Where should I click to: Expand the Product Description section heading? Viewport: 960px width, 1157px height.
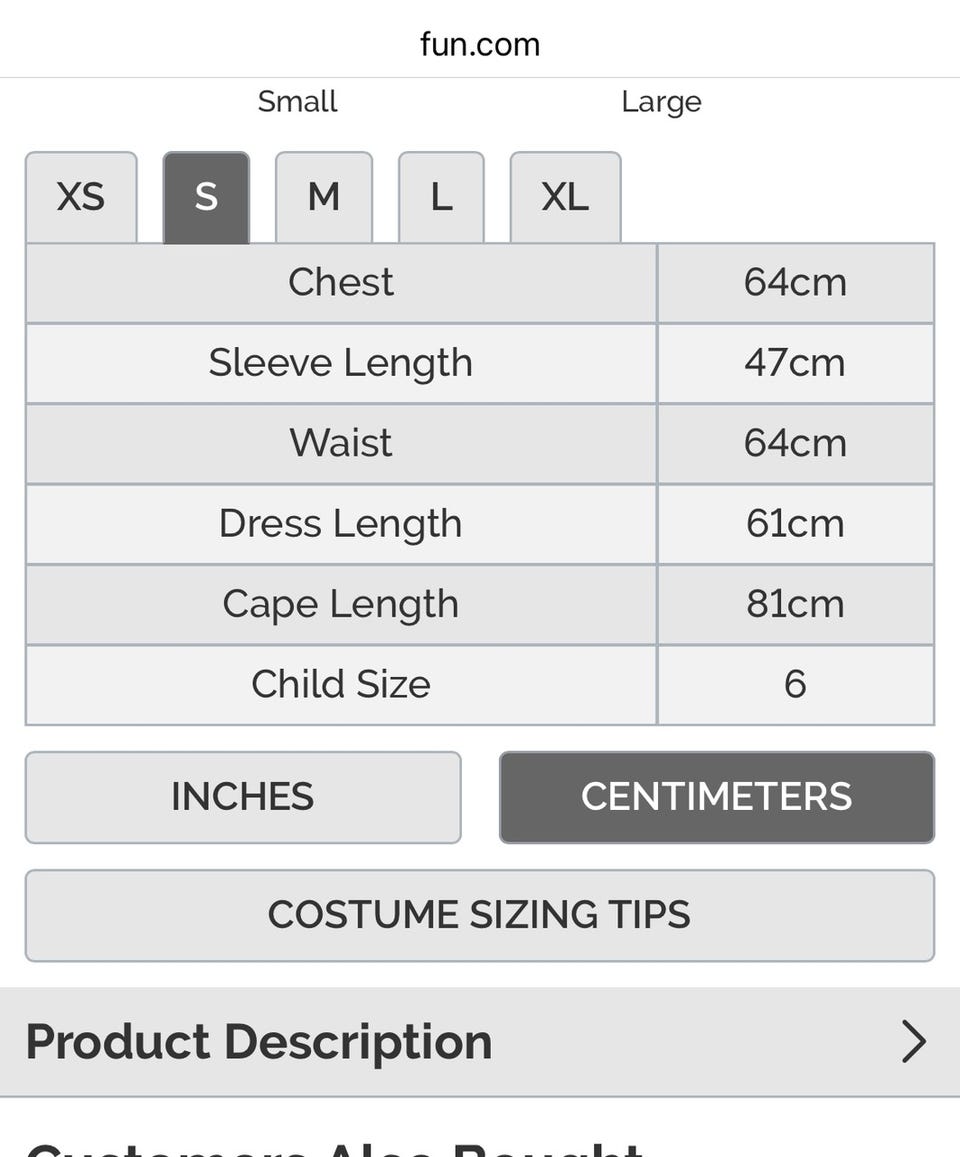pyautogui.click(x=259, y=1042)
